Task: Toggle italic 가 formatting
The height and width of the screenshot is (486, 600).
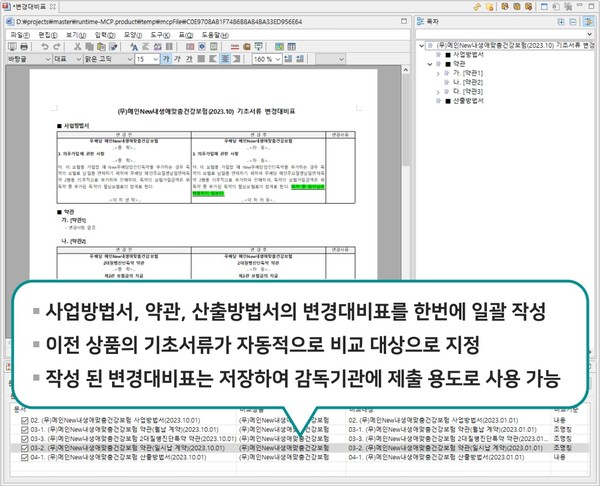Action: 178,59
